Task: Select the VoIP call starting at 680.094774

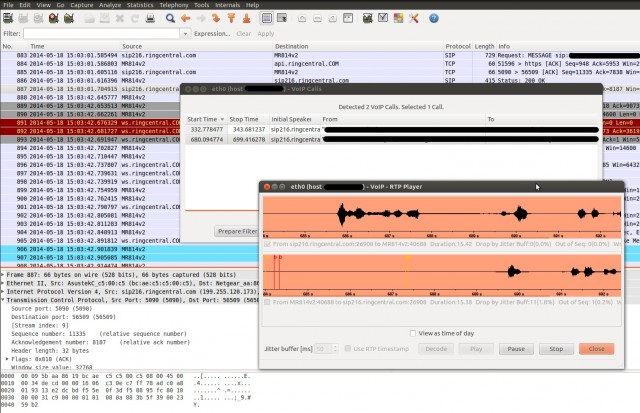Action: [393, 140]
